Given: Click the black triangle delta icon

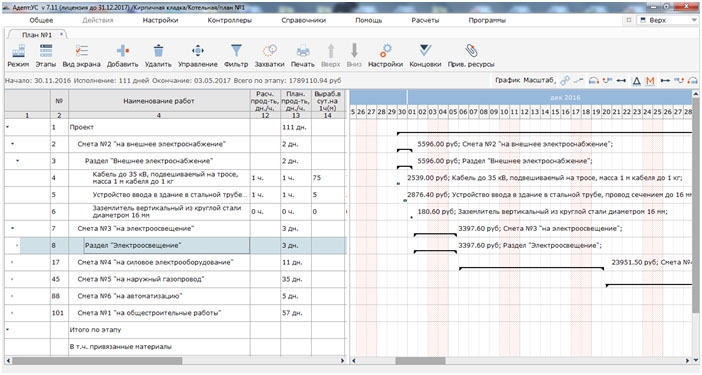Looking at the screenshot, I should click(636, 81).
